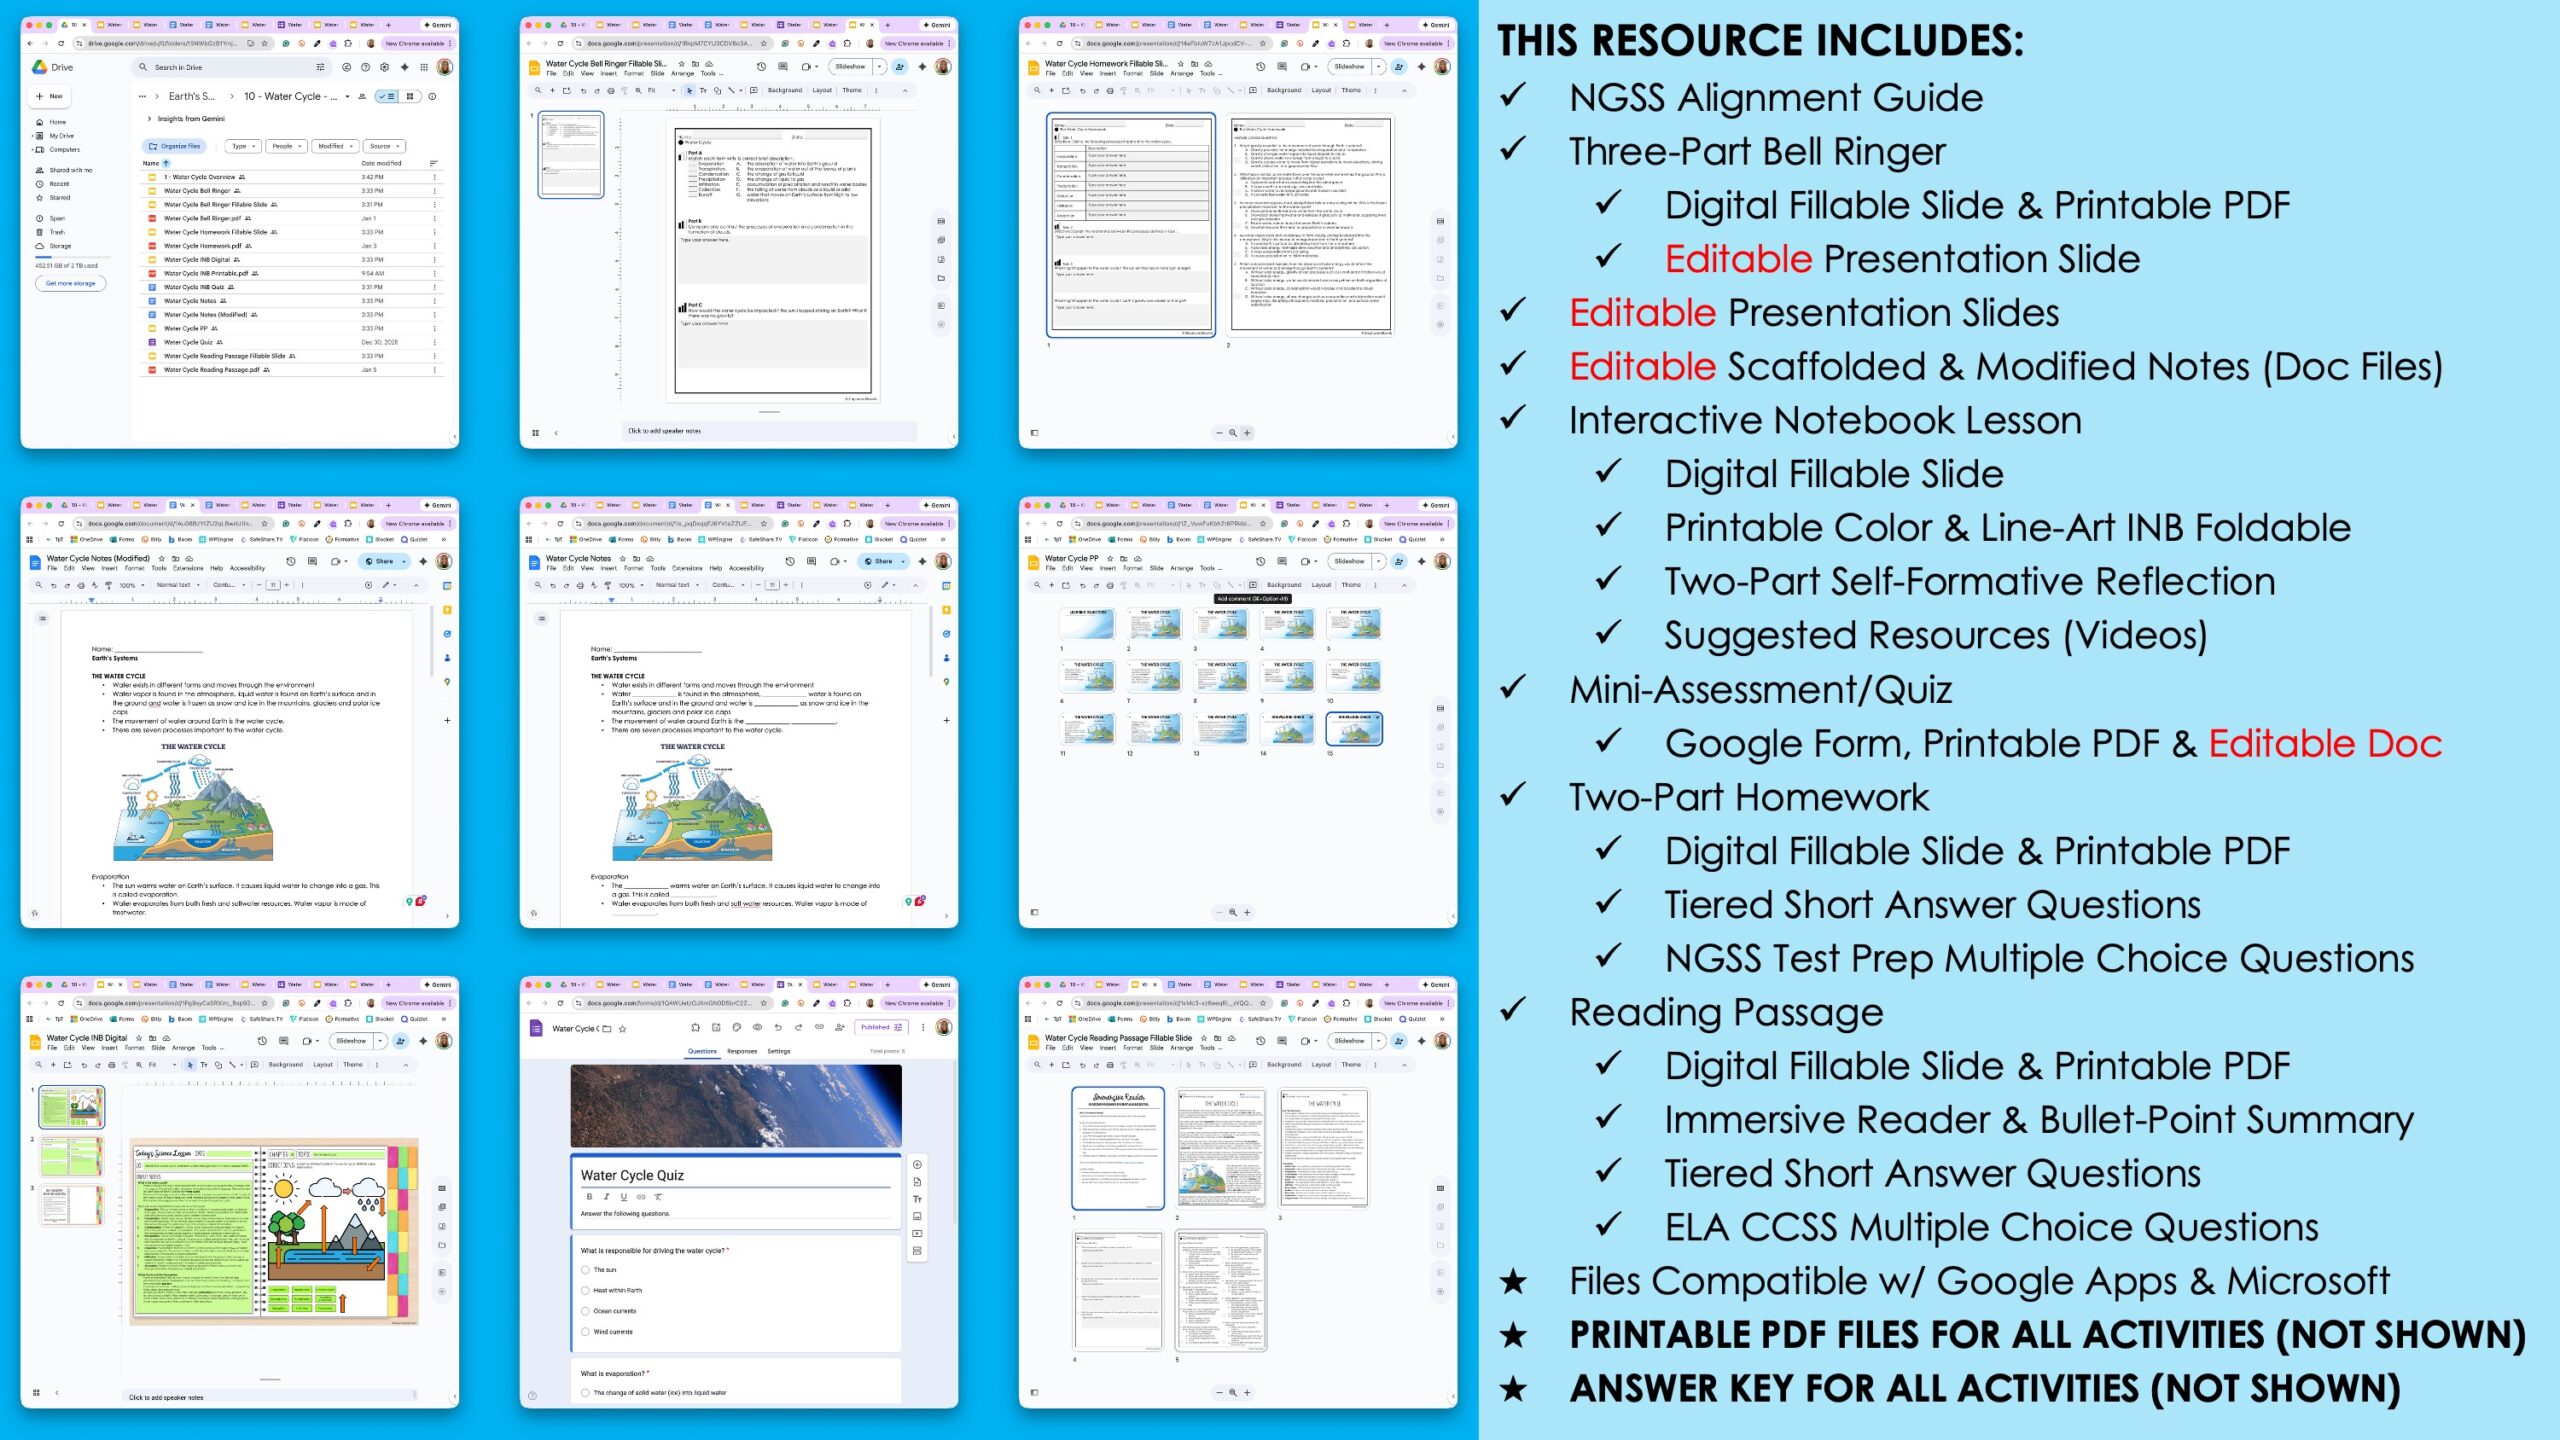
Task: Click Get more storage button
Action: (x=71, y=283)
